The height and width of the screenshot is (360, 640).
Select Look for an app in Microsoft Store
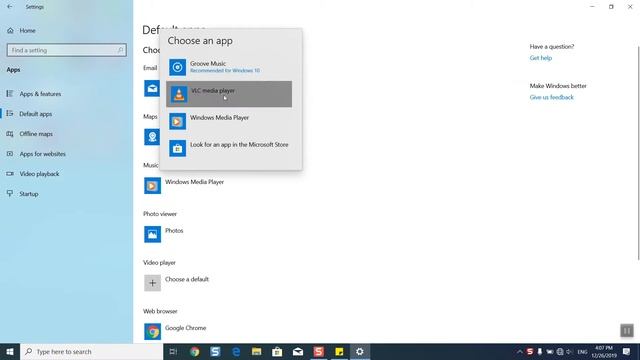click(x=229, y=148)
